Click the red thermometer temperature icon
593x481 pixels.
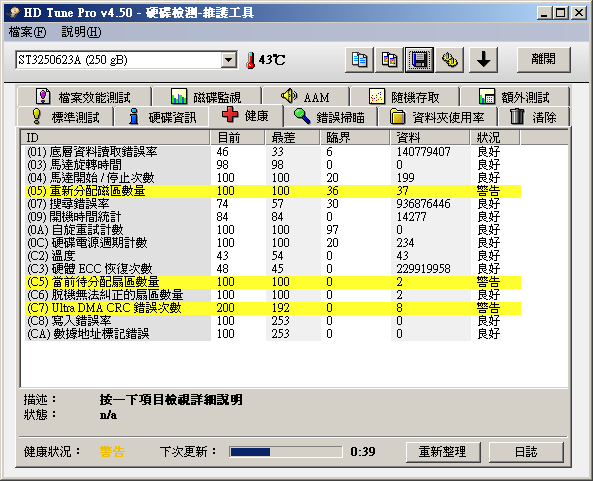(x=250, y=60)
